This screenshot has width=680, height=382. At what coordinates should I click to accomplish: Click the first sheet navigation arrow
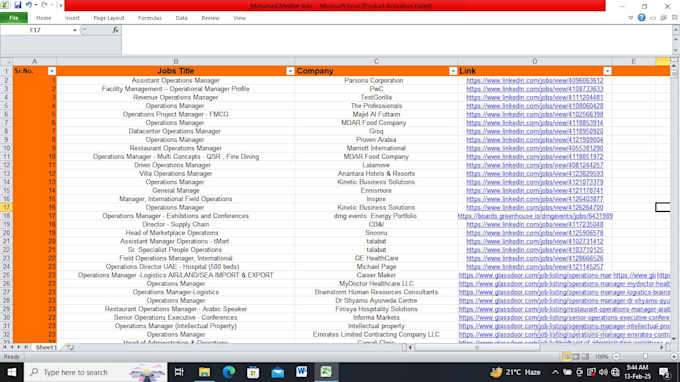(5, 347)
